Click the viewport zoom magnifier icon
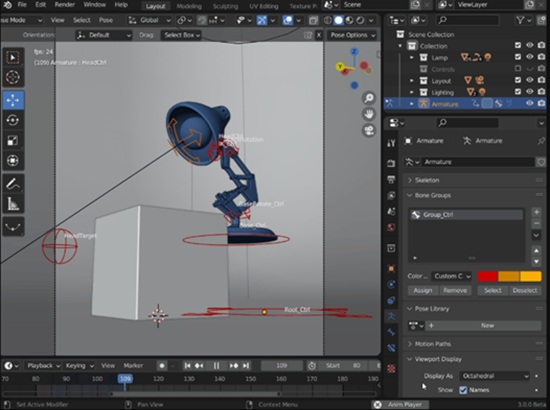The width and height of the screenshot is (550, 410). point(369,98)
